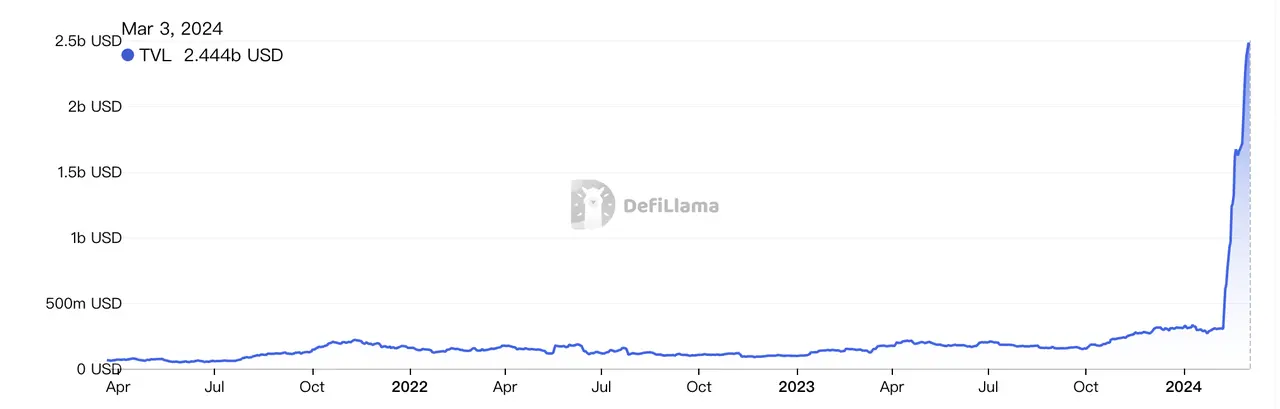This screenshot has width=1280, height=409.
Task: Click the 2023 year marker on the timeline
Action: coord(797,386)
